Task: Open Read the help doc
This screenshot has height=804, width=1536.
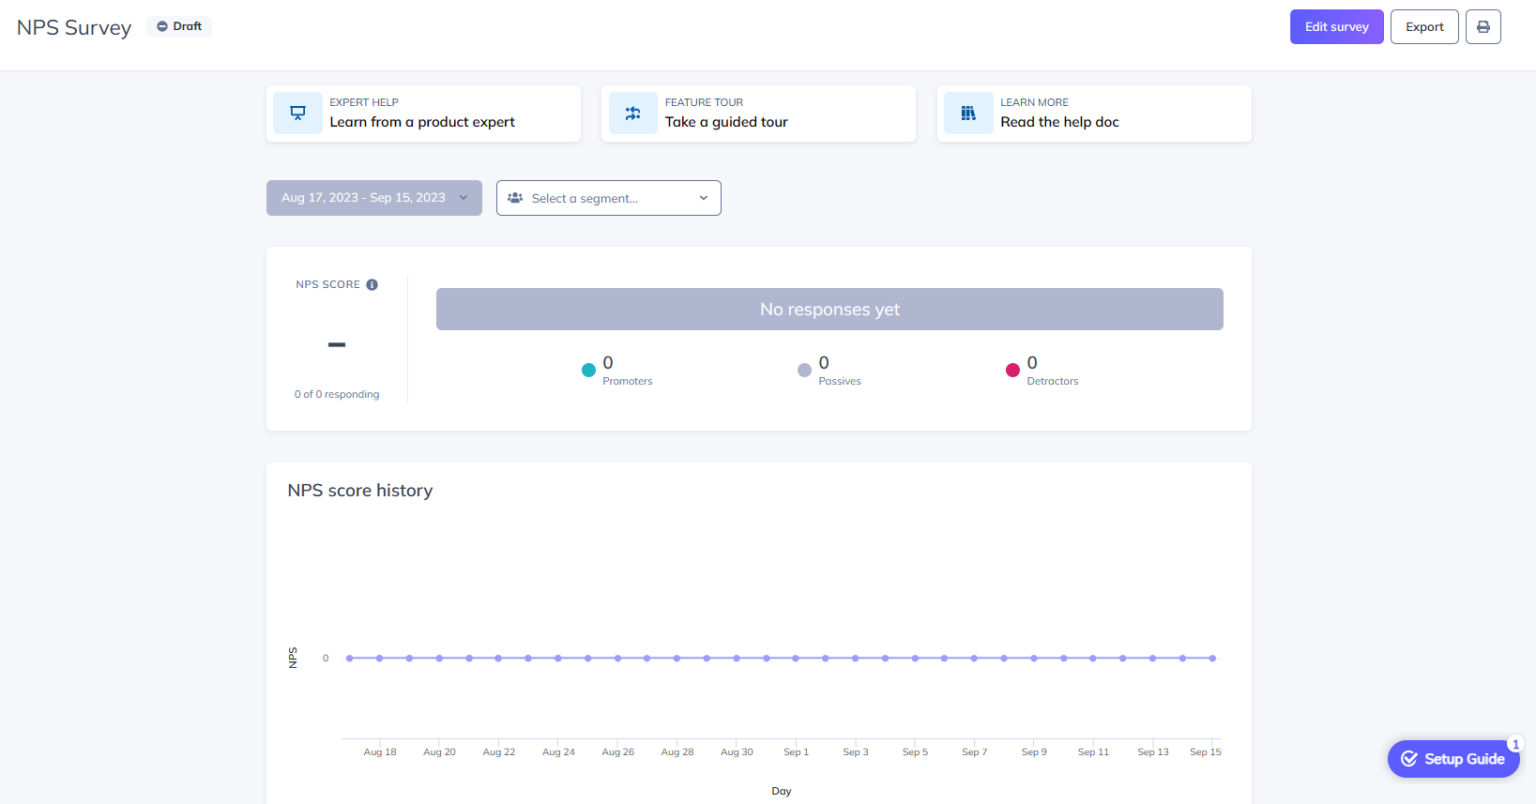Action: coord(1059,121)
